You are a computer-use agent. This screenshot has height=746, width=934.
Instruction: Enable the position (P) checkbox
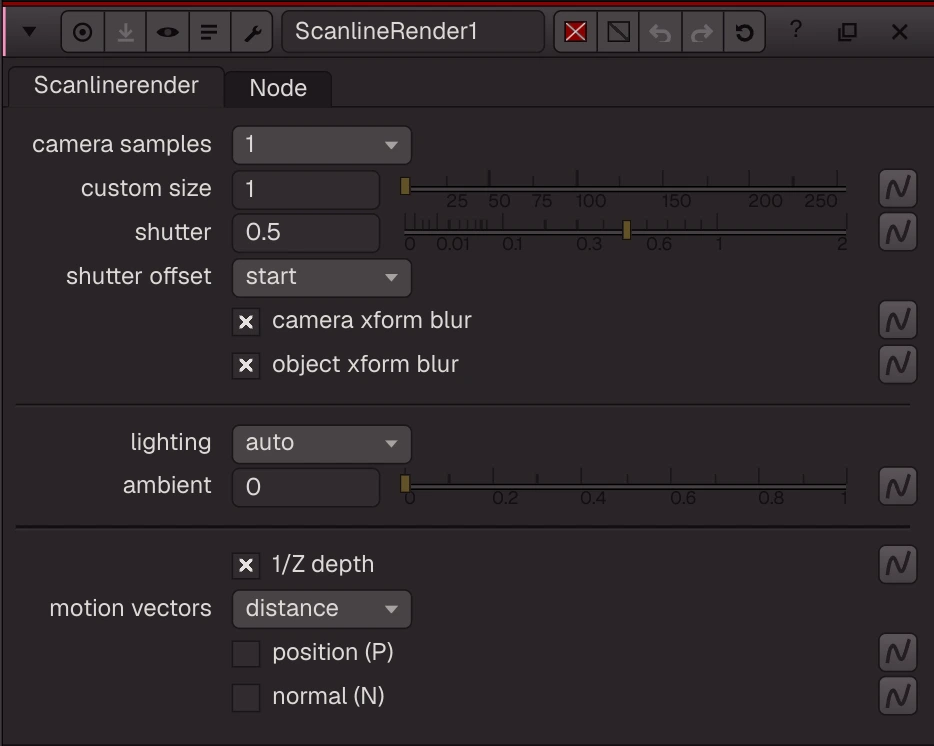click(x=246, y=654)
